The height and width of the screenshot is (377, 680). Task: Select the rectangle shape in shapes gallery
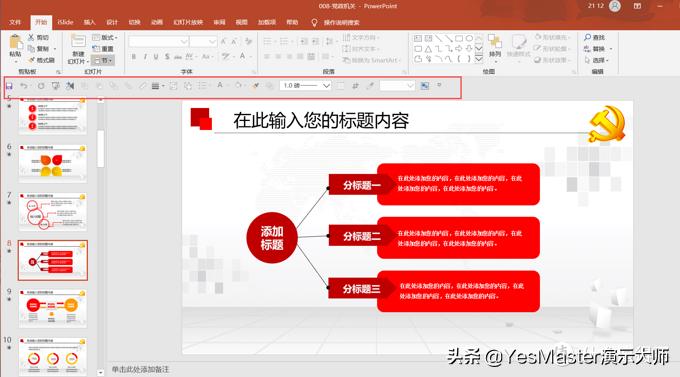[459, 39]
